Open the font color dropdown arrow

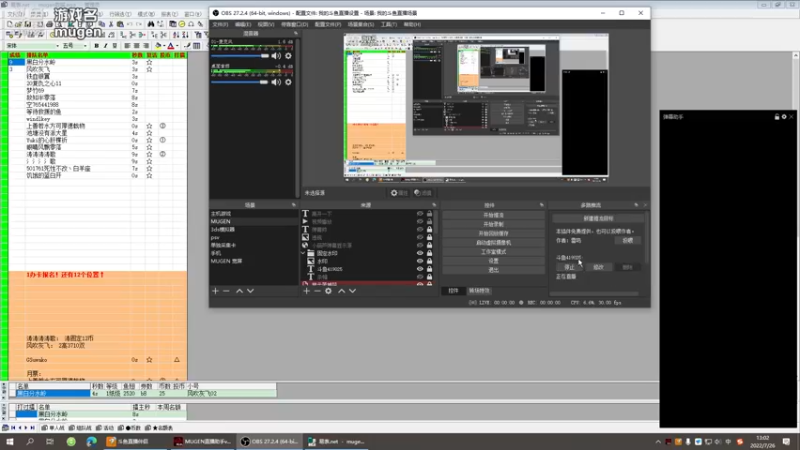[177, 45]
